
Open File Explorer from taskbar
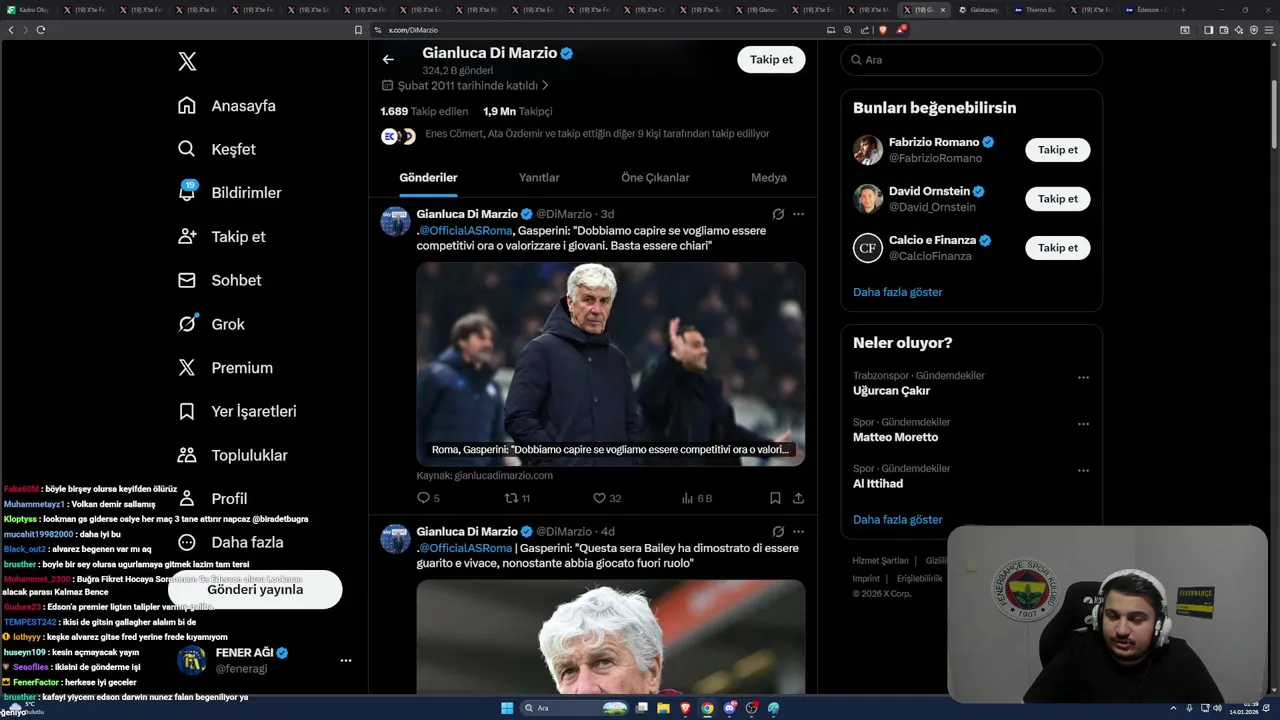pos(663,708)
